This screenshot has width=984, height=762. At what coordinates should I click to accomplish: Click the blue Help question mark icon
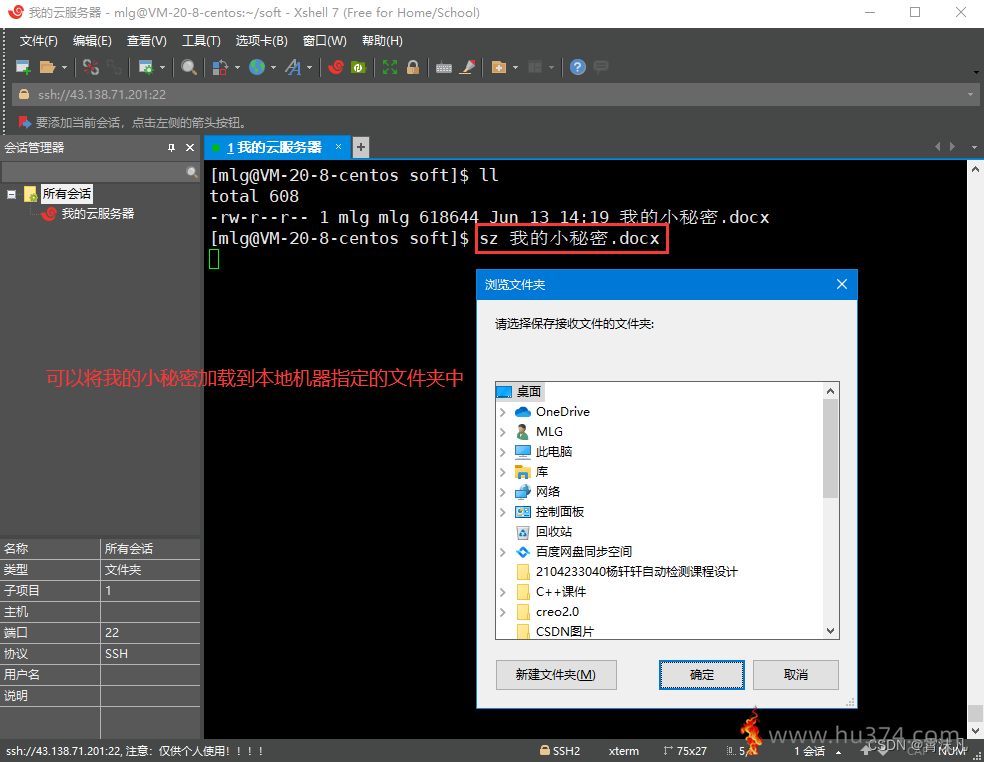578,67
